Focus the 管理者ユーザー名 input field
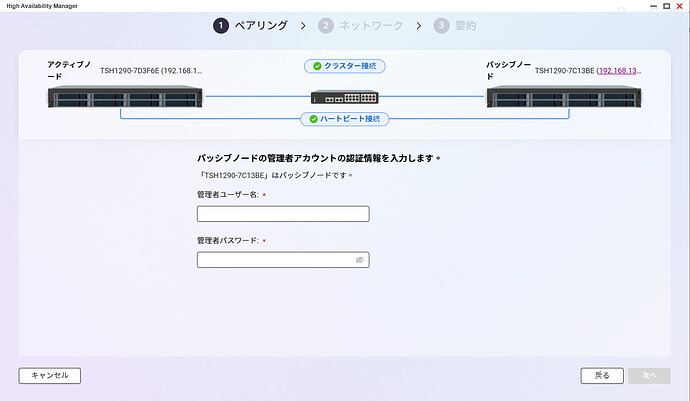Viewport: 690px width, 401px height. [283, 214]
